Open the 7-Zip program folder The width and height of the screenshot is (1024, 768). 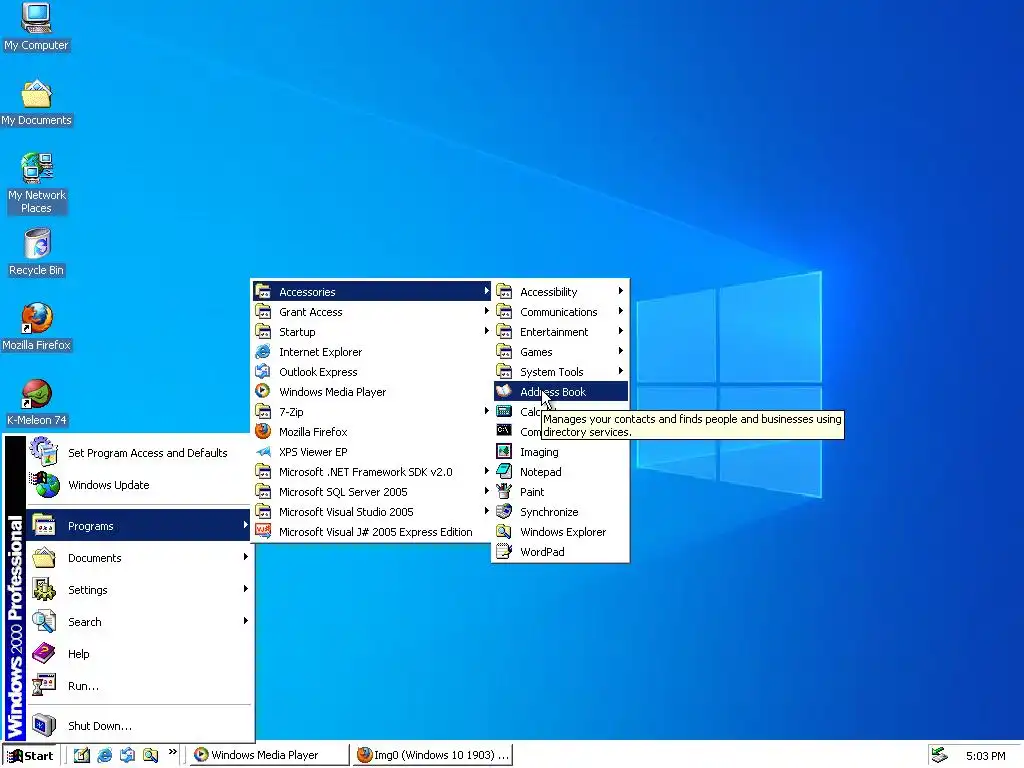[371, 411]
